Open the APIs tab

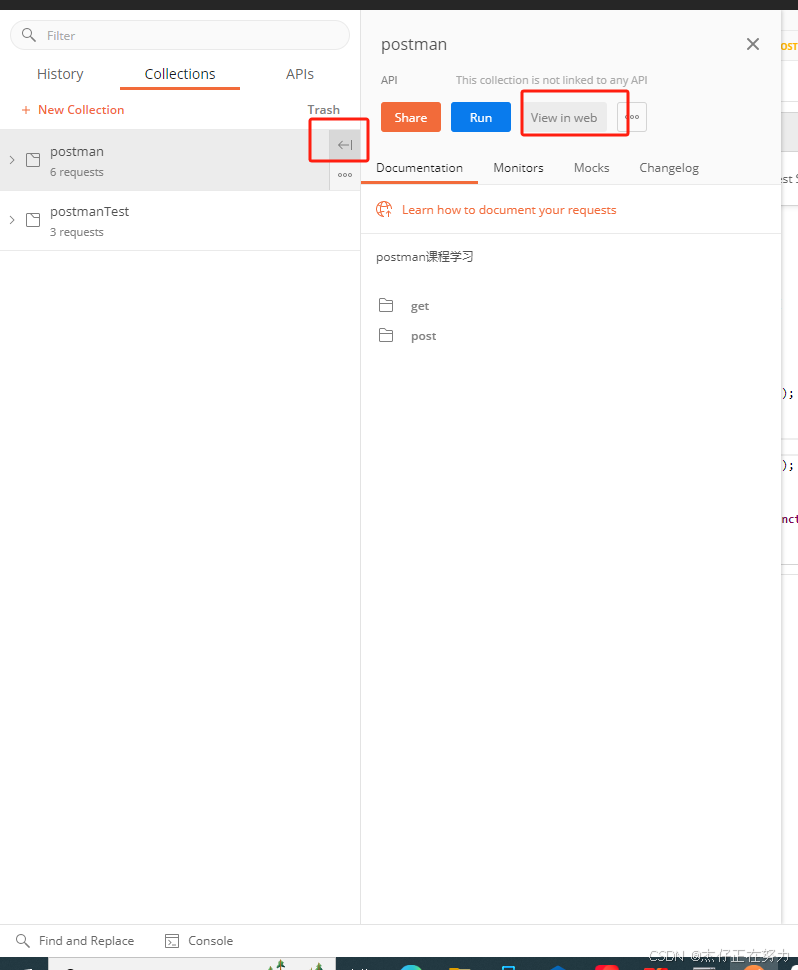click(300, 74)
